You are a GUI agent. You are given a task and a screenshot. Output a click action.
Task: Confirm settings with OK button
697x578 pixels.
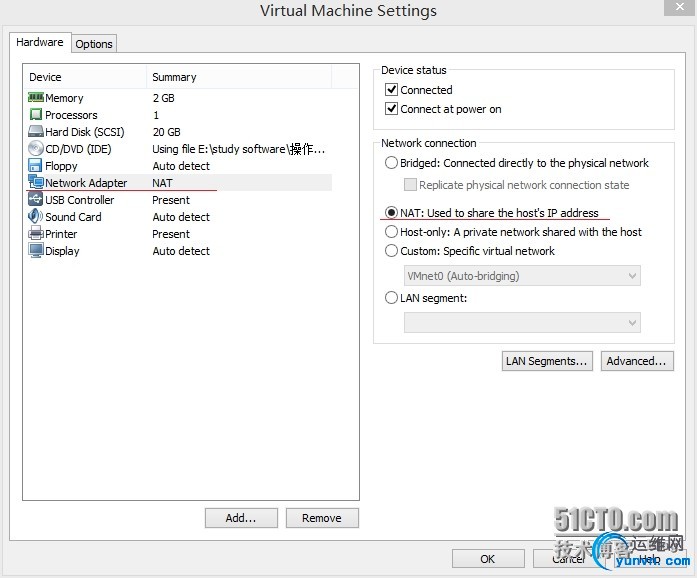488,559
